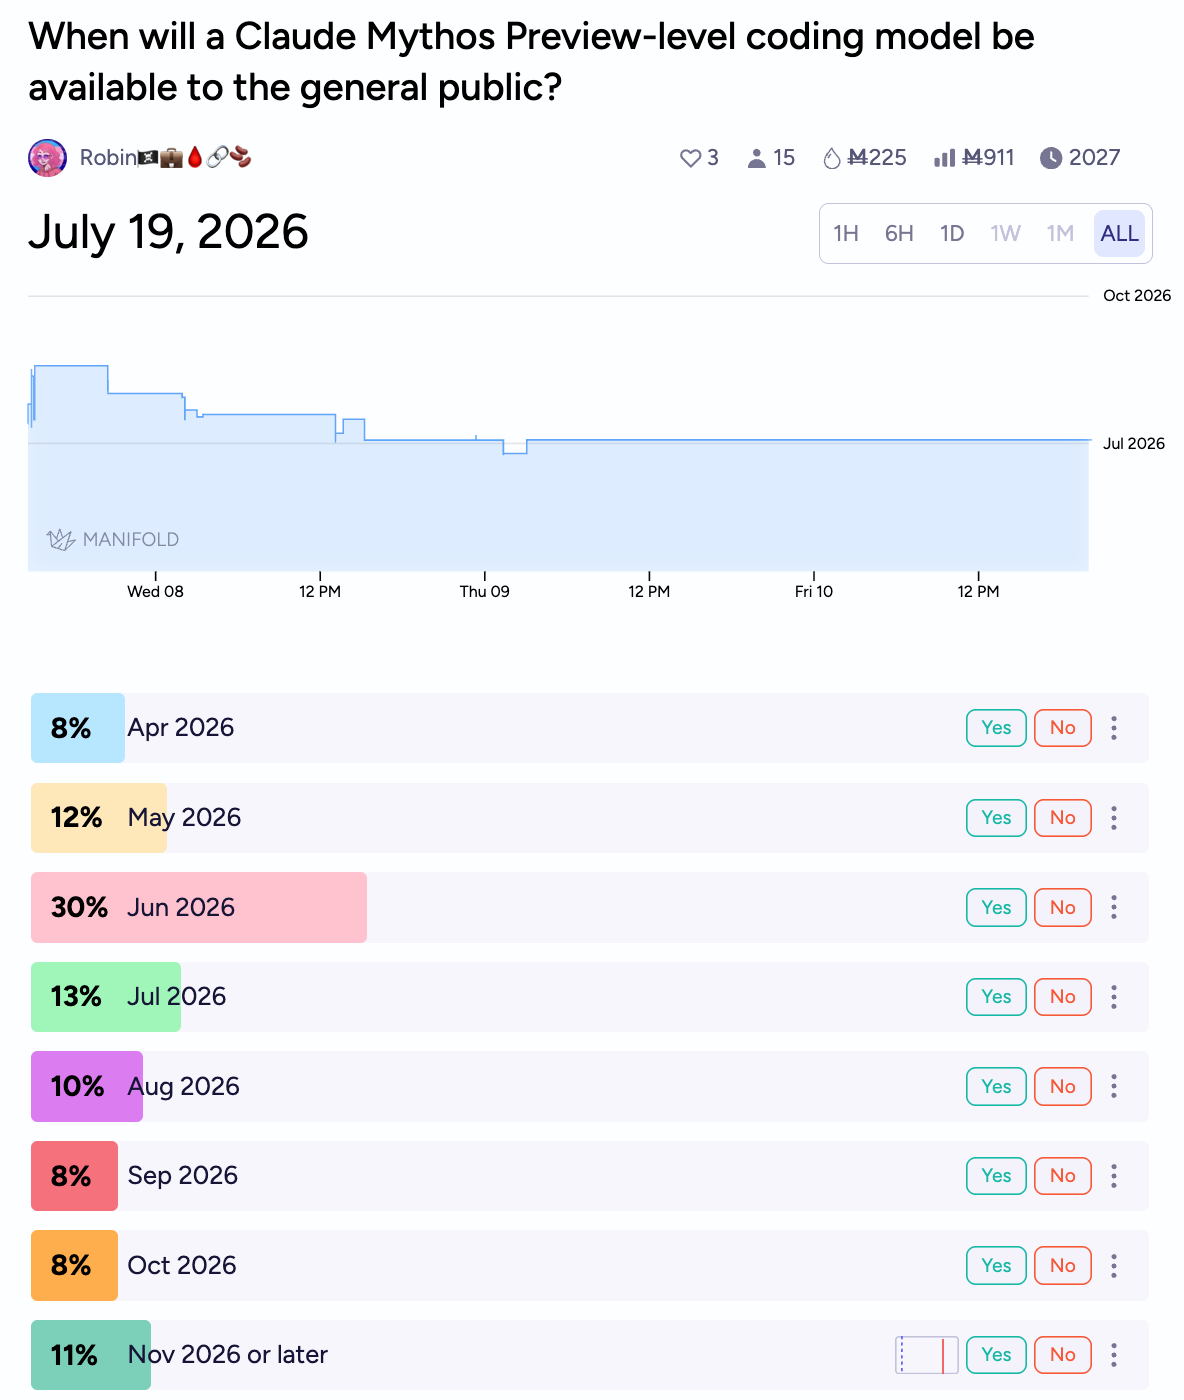This screenshot has height=1400, width=1184.
Task: Open more options for May 2026
Action: point(1114,818)
